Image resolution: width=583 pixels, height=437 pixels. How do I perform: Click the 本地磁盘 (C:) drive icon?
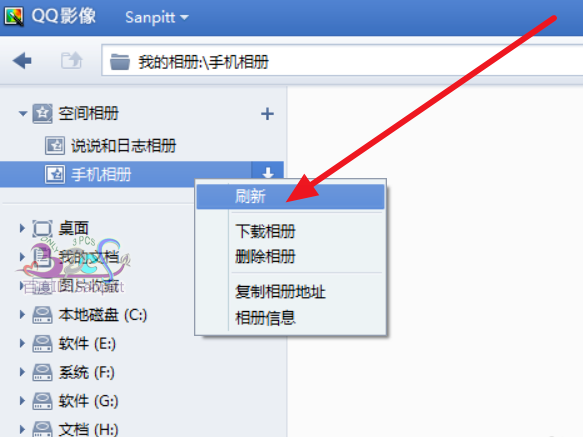point(42,315)
